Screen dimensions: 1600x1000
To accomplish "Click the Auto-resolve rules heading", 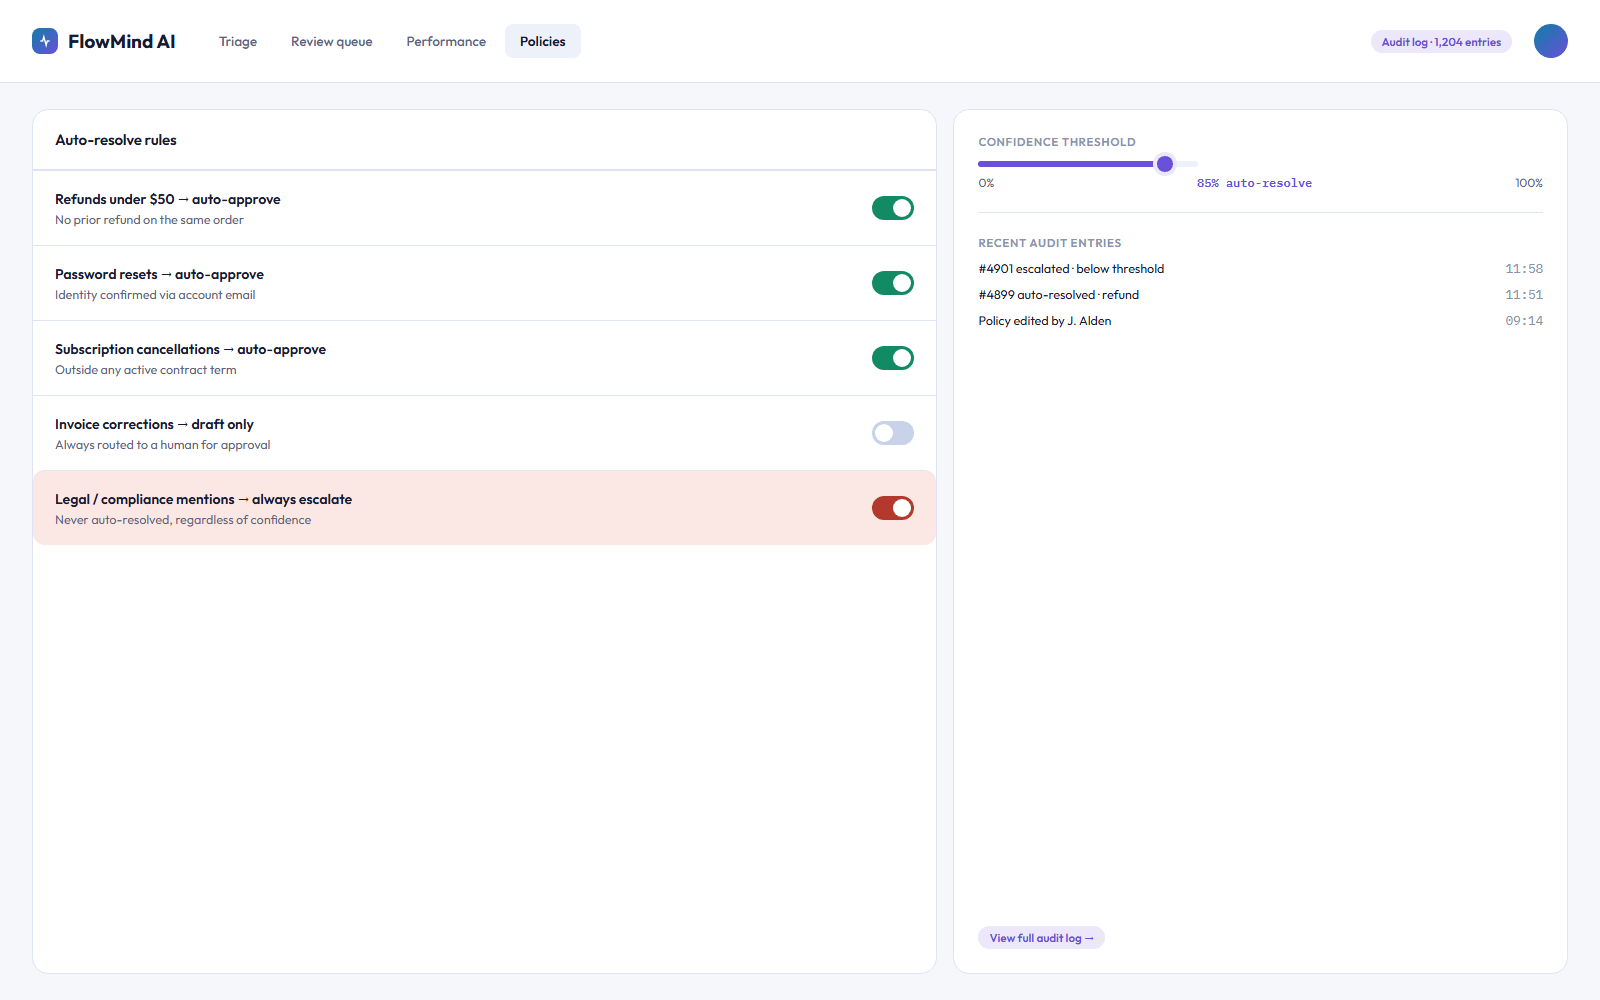I will tap(116, 140).
